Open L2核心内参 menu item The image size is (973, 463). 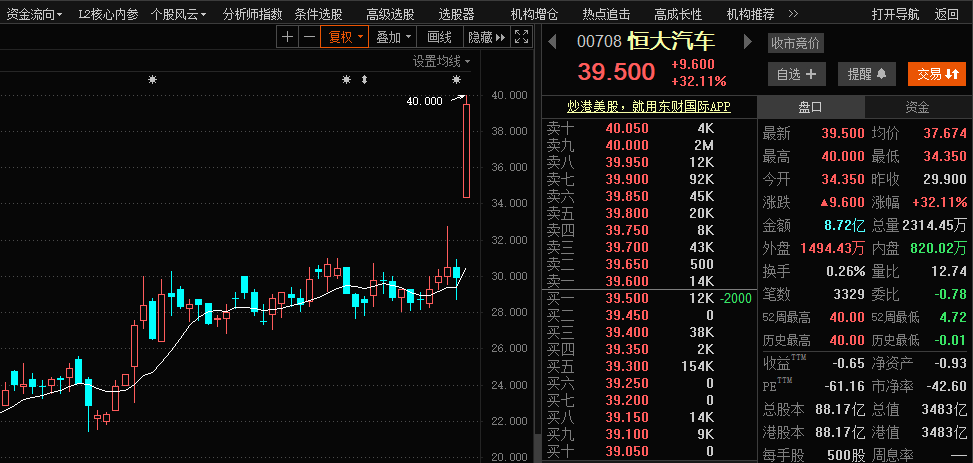click(109, 14)
